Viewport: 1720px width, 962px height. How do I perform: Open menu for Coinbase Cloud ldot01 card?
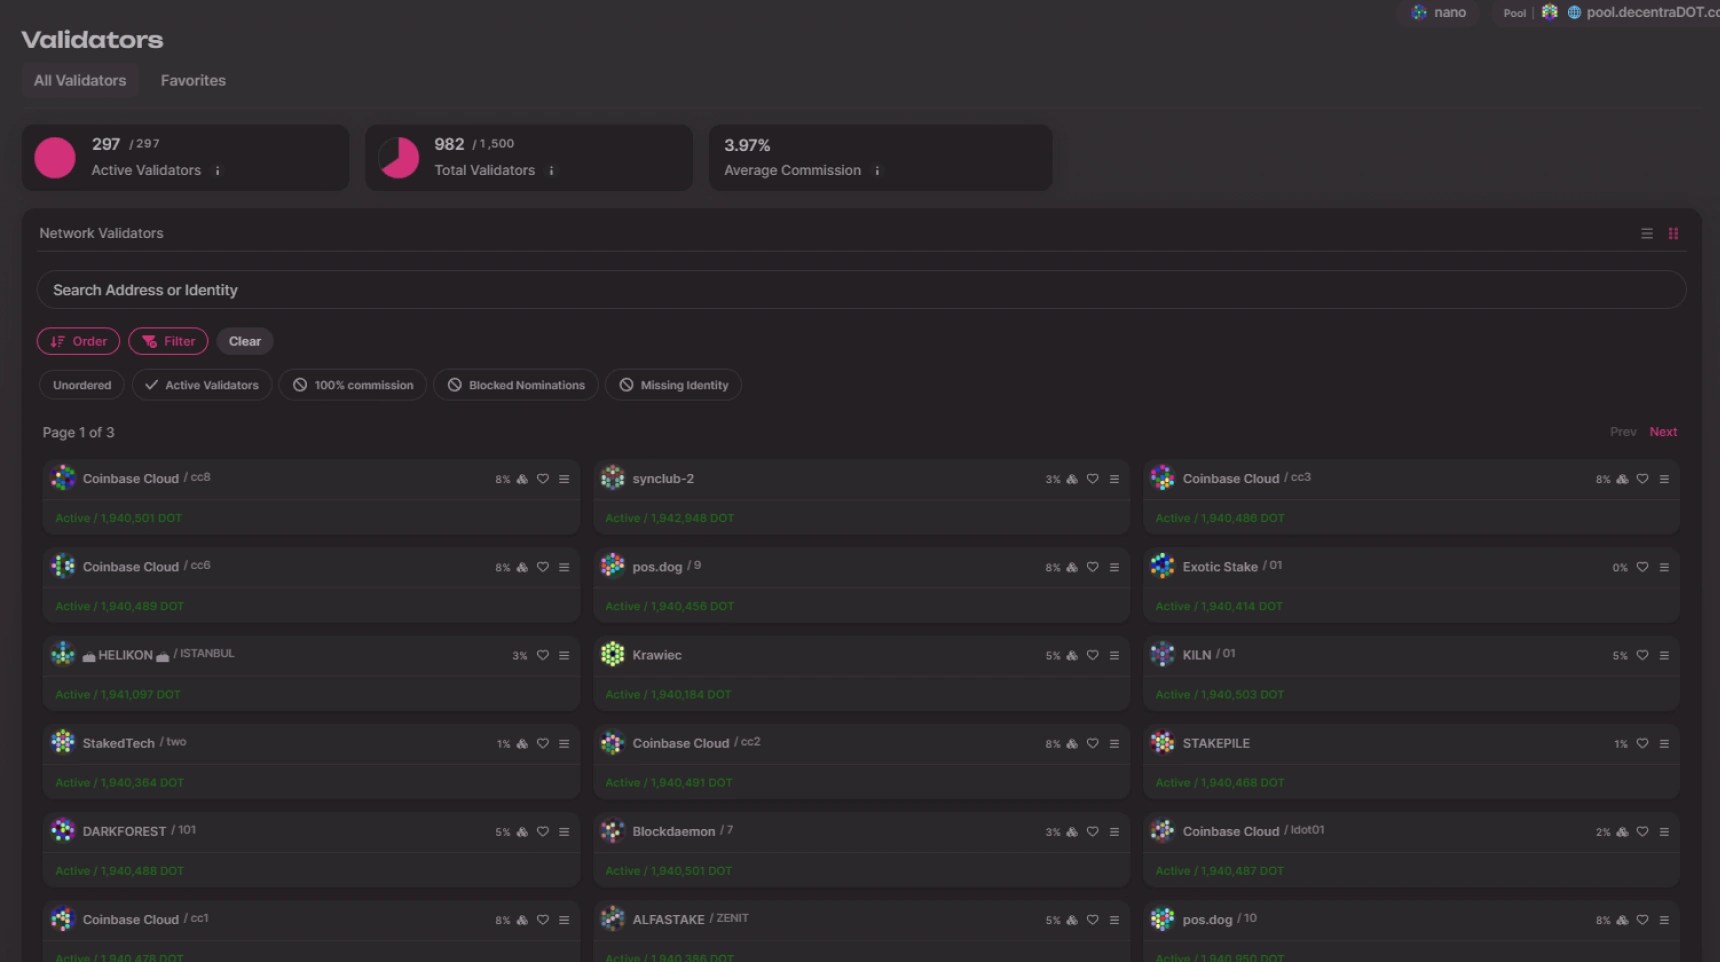click(x=1664, y=832)
